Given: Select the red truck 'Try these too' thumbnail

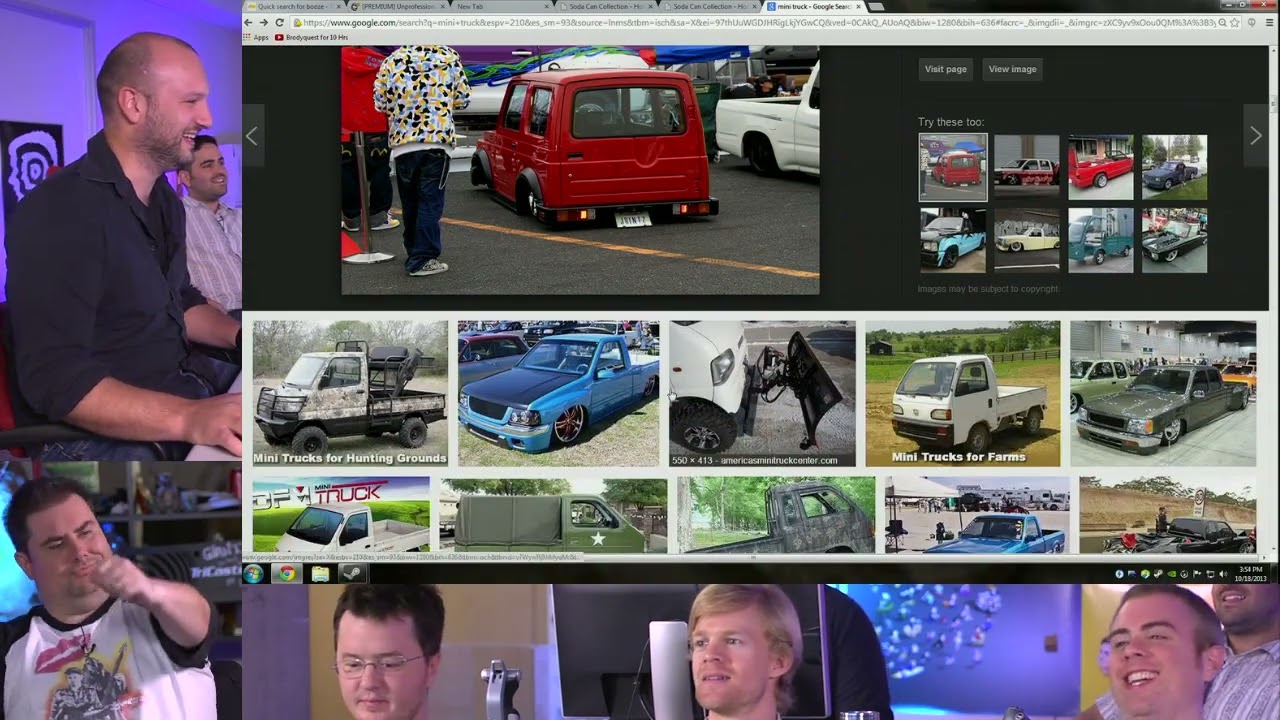Looking at the screenshot, I should 953,167.
